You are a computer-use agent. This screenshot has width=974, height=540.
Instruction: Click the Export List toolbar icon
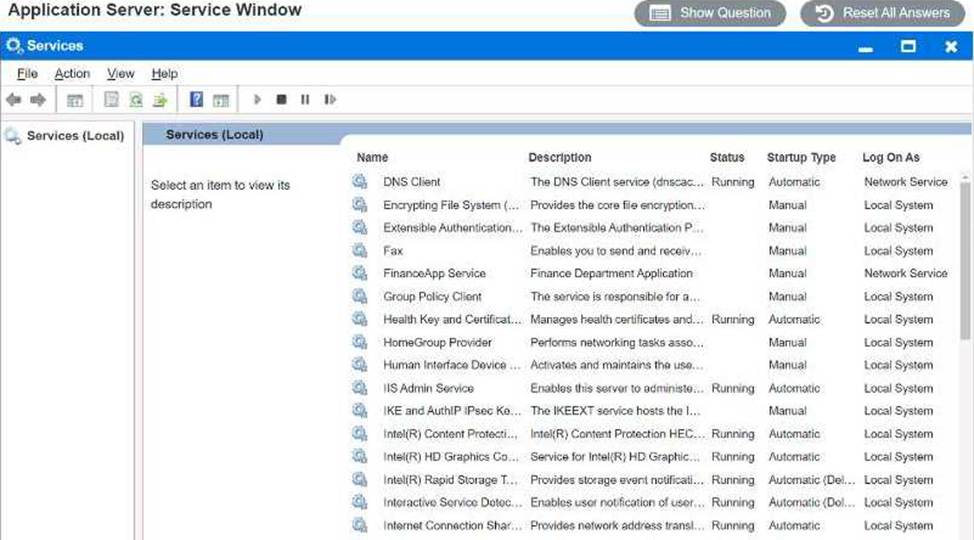coord(159,100)
